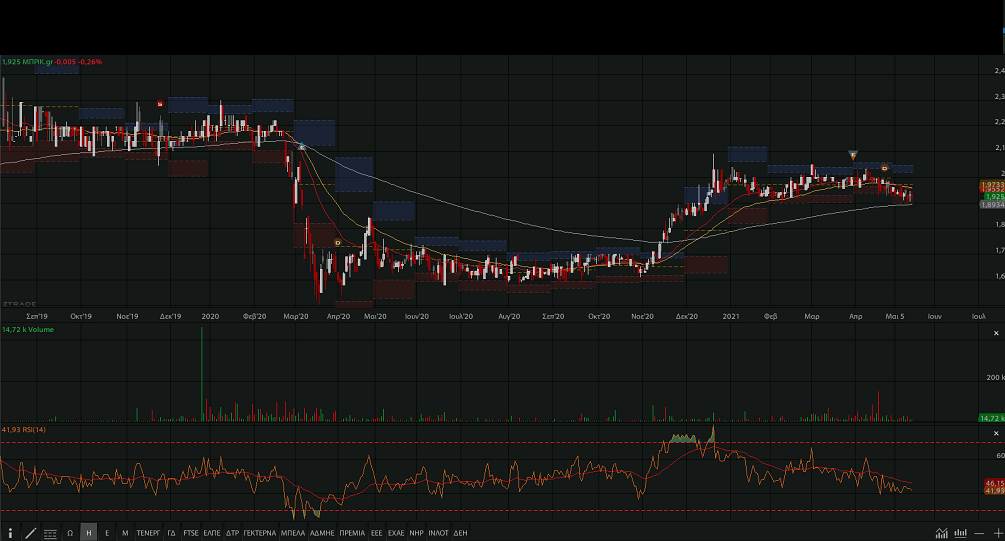The width and height of the screenshot is (1005, 541).
Task: Switch to E weekly timeframe
Action: point(107,533)
